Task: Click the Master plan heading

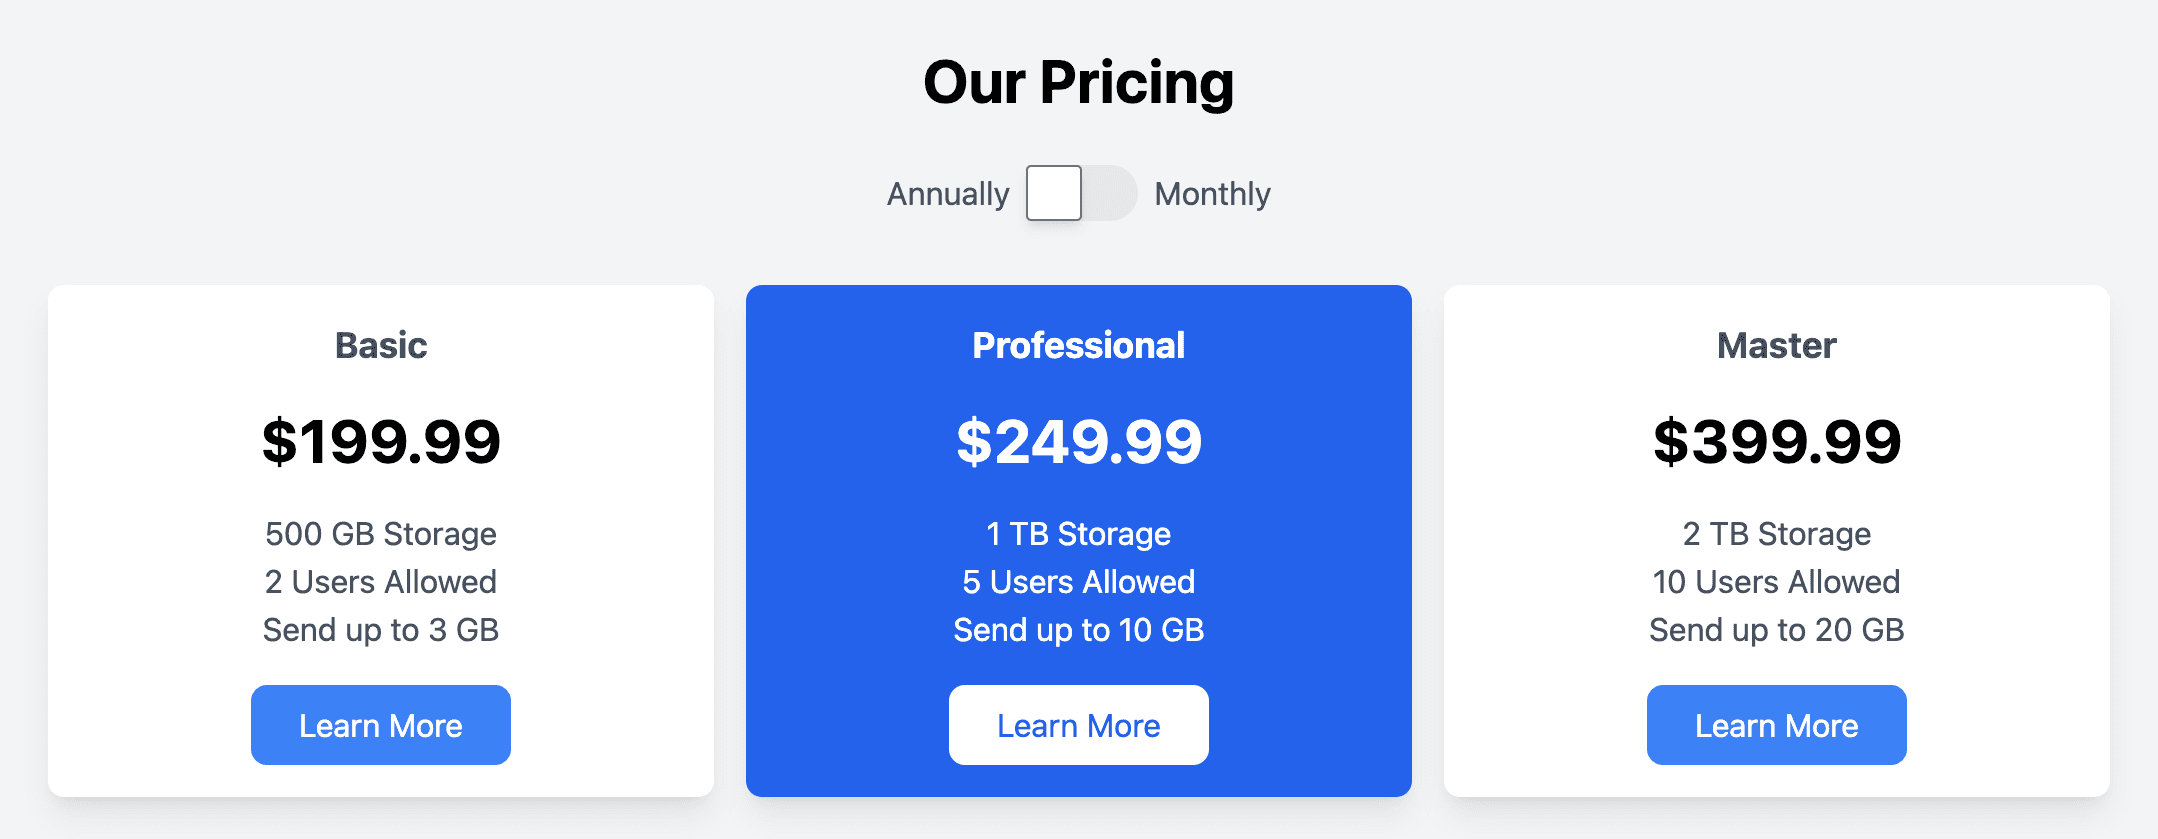Action: (x=1777, y=345)
